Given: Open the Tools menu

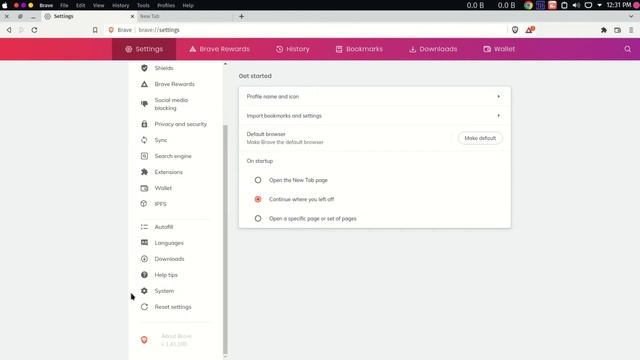Looking at the screenshot, I should pyautogui.click(x=143, y=5).
